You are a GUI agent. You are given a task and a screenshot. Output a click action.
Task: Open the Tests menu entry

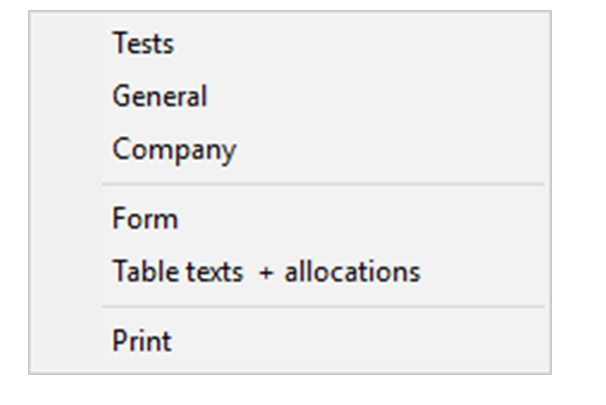click(143, 44)
